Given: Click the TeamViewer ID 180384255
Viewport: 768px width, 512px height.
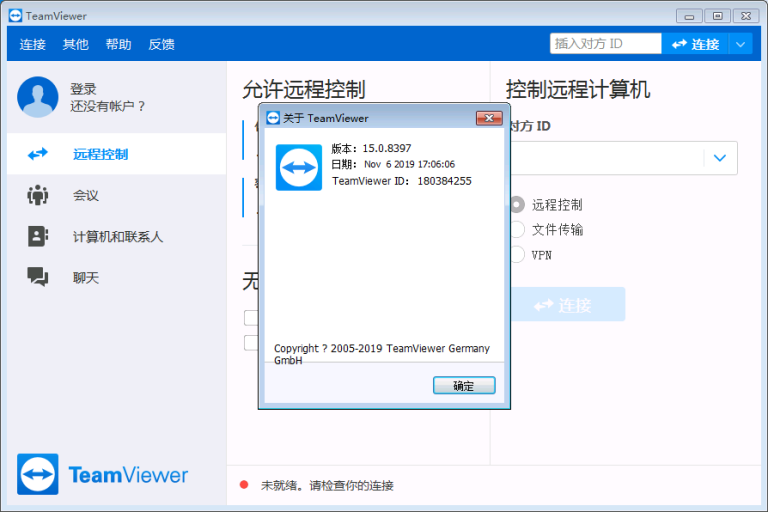Looking at the screenshot, I should pos(444,181).
